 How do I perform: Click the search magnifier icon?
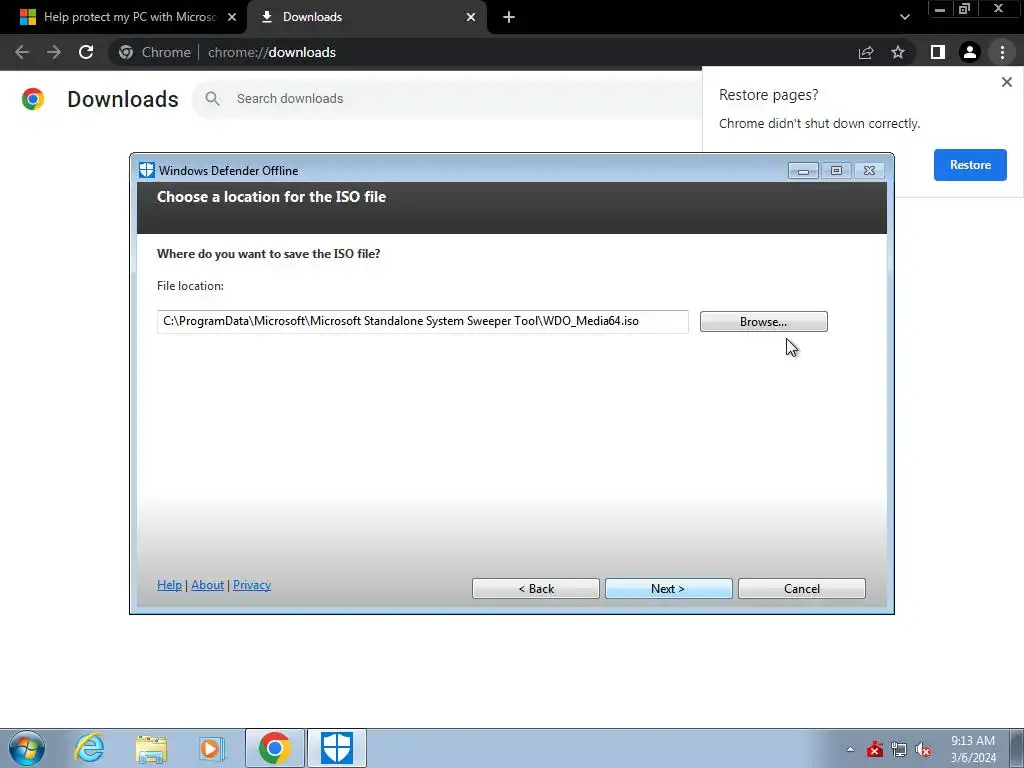[212, 99]
